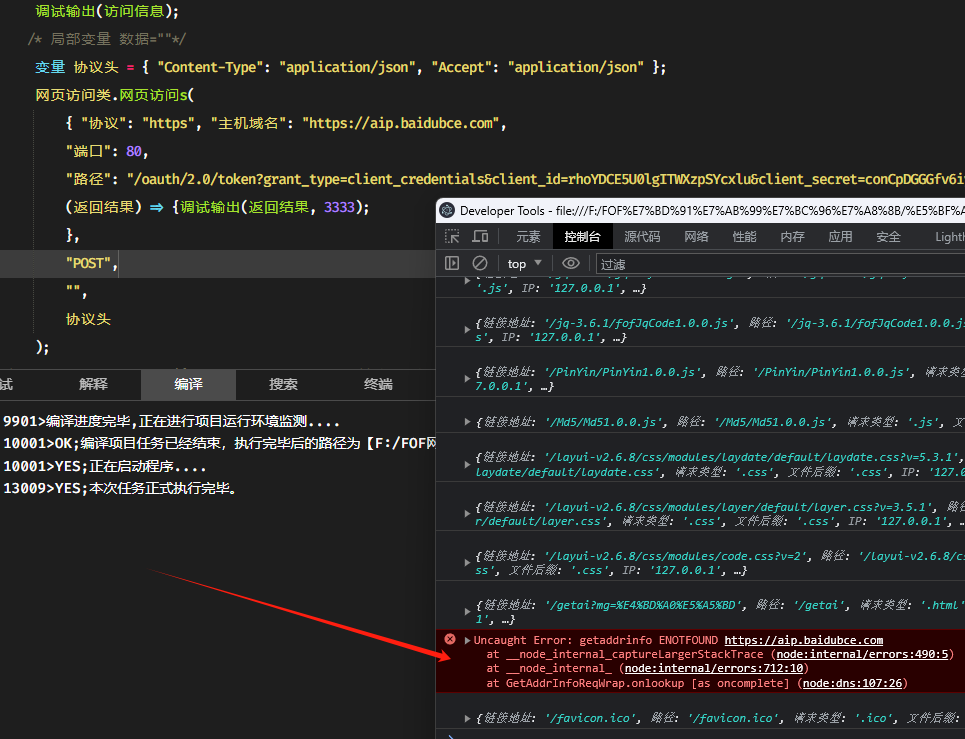Viewport: 965px width, 739px height.
Task: Expand the layer.css log object
Action: pos(467,514)
